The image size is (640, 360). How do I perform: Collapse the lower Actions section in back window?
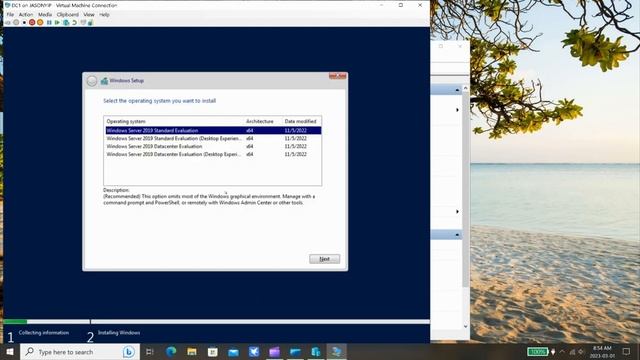457,235
